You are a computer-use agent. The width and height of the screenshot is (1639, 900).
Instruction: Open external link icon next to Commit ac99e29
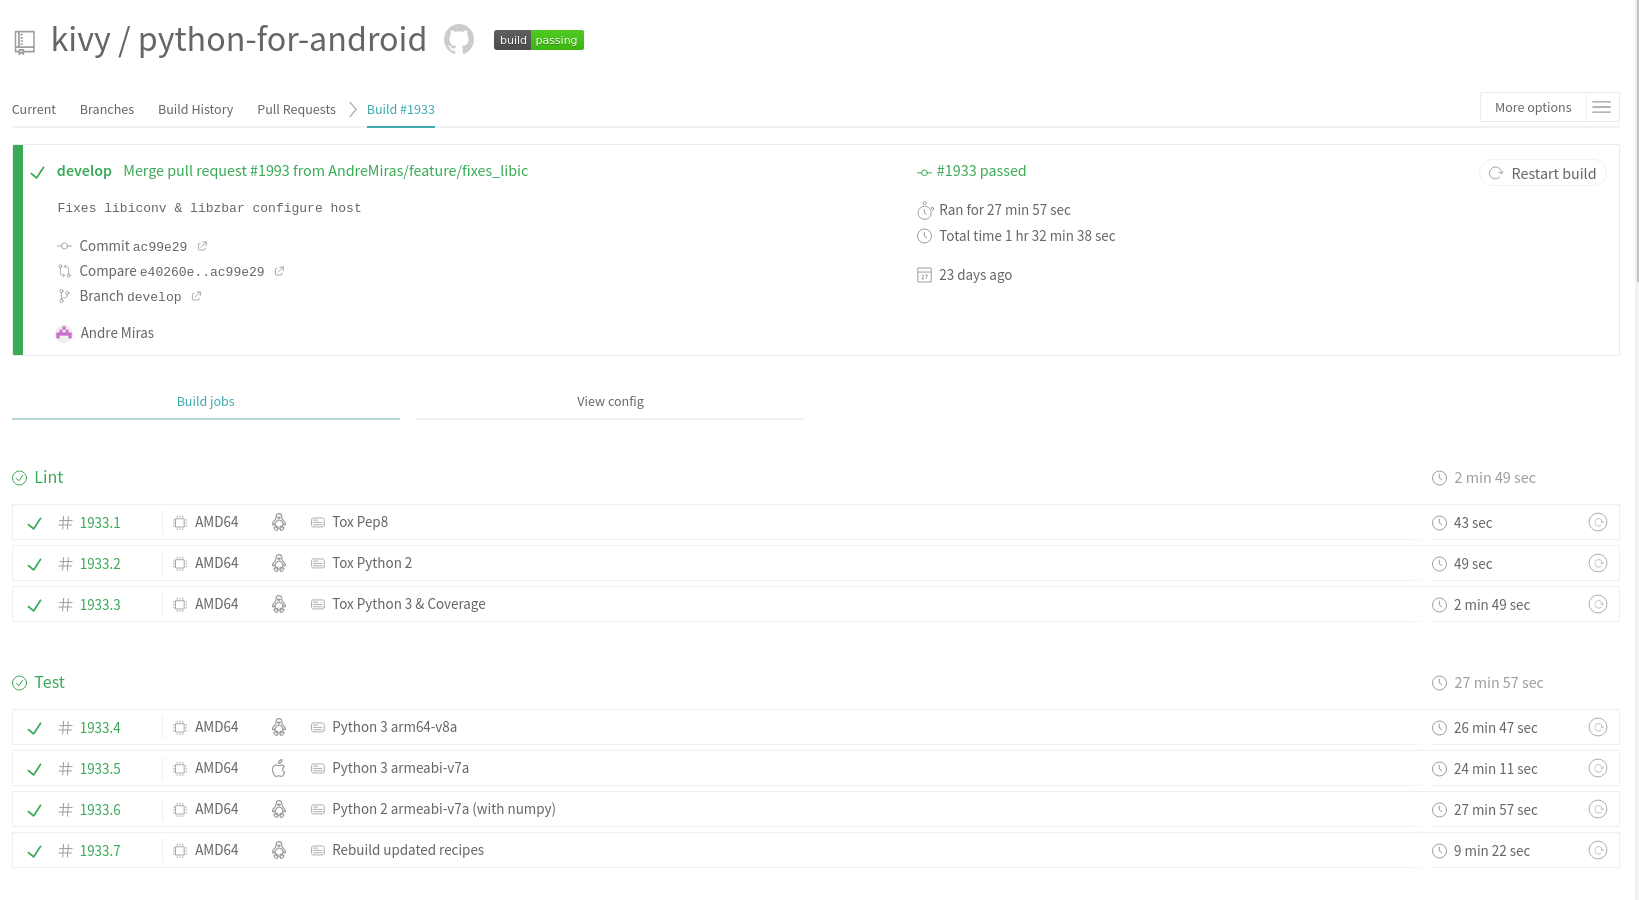point(202,246)
